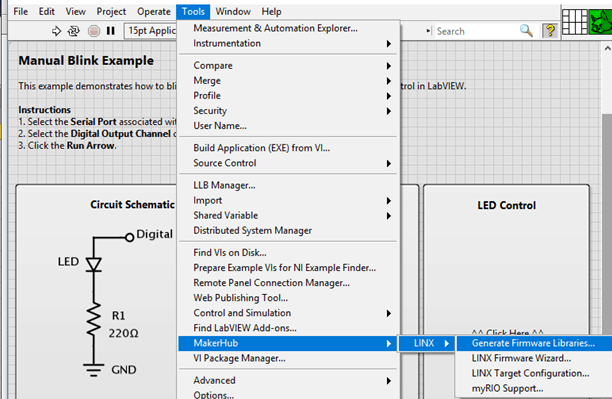This screenshot has width=612, height=399.
Task: Expand the Profile submenu
Action: pos(288,96)
